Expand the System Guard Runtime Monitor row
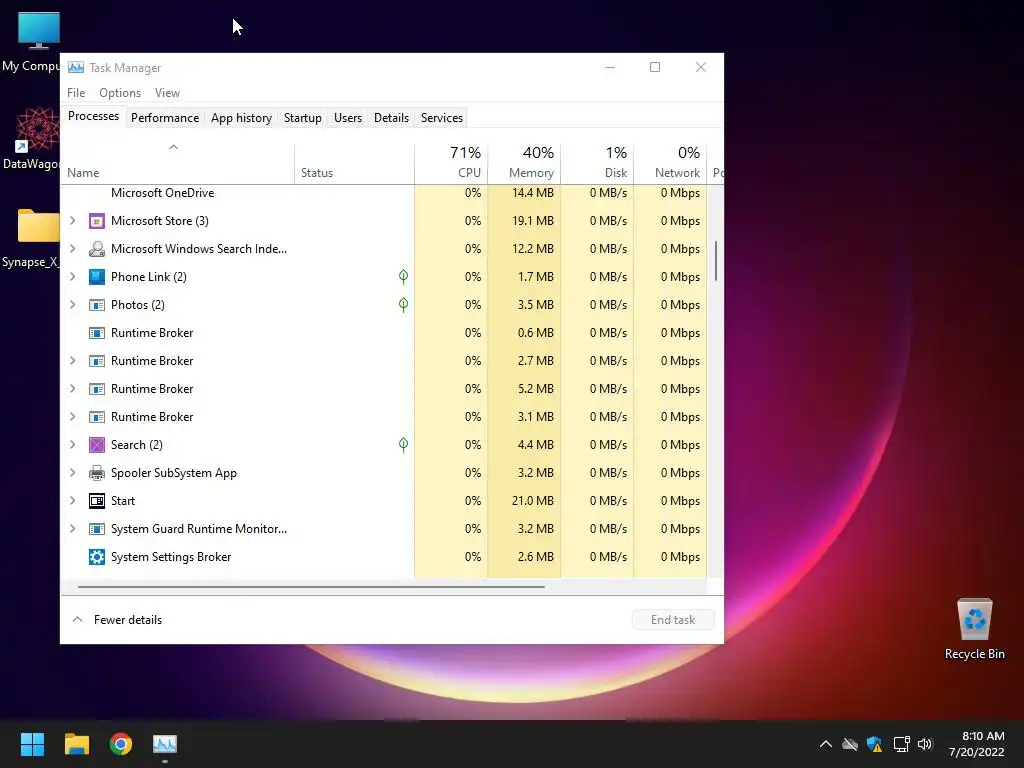 (73, 529)
